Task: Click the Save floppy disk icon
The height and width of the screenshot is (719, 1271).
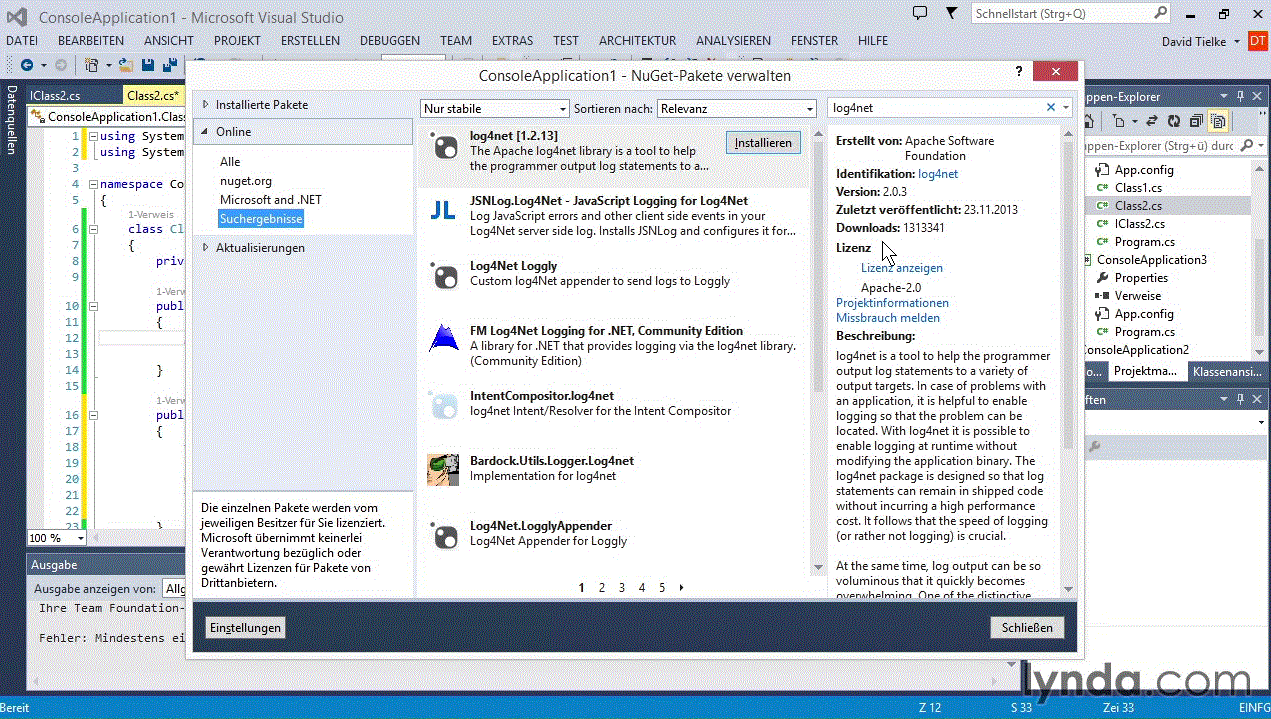Action: pos(147,65)
